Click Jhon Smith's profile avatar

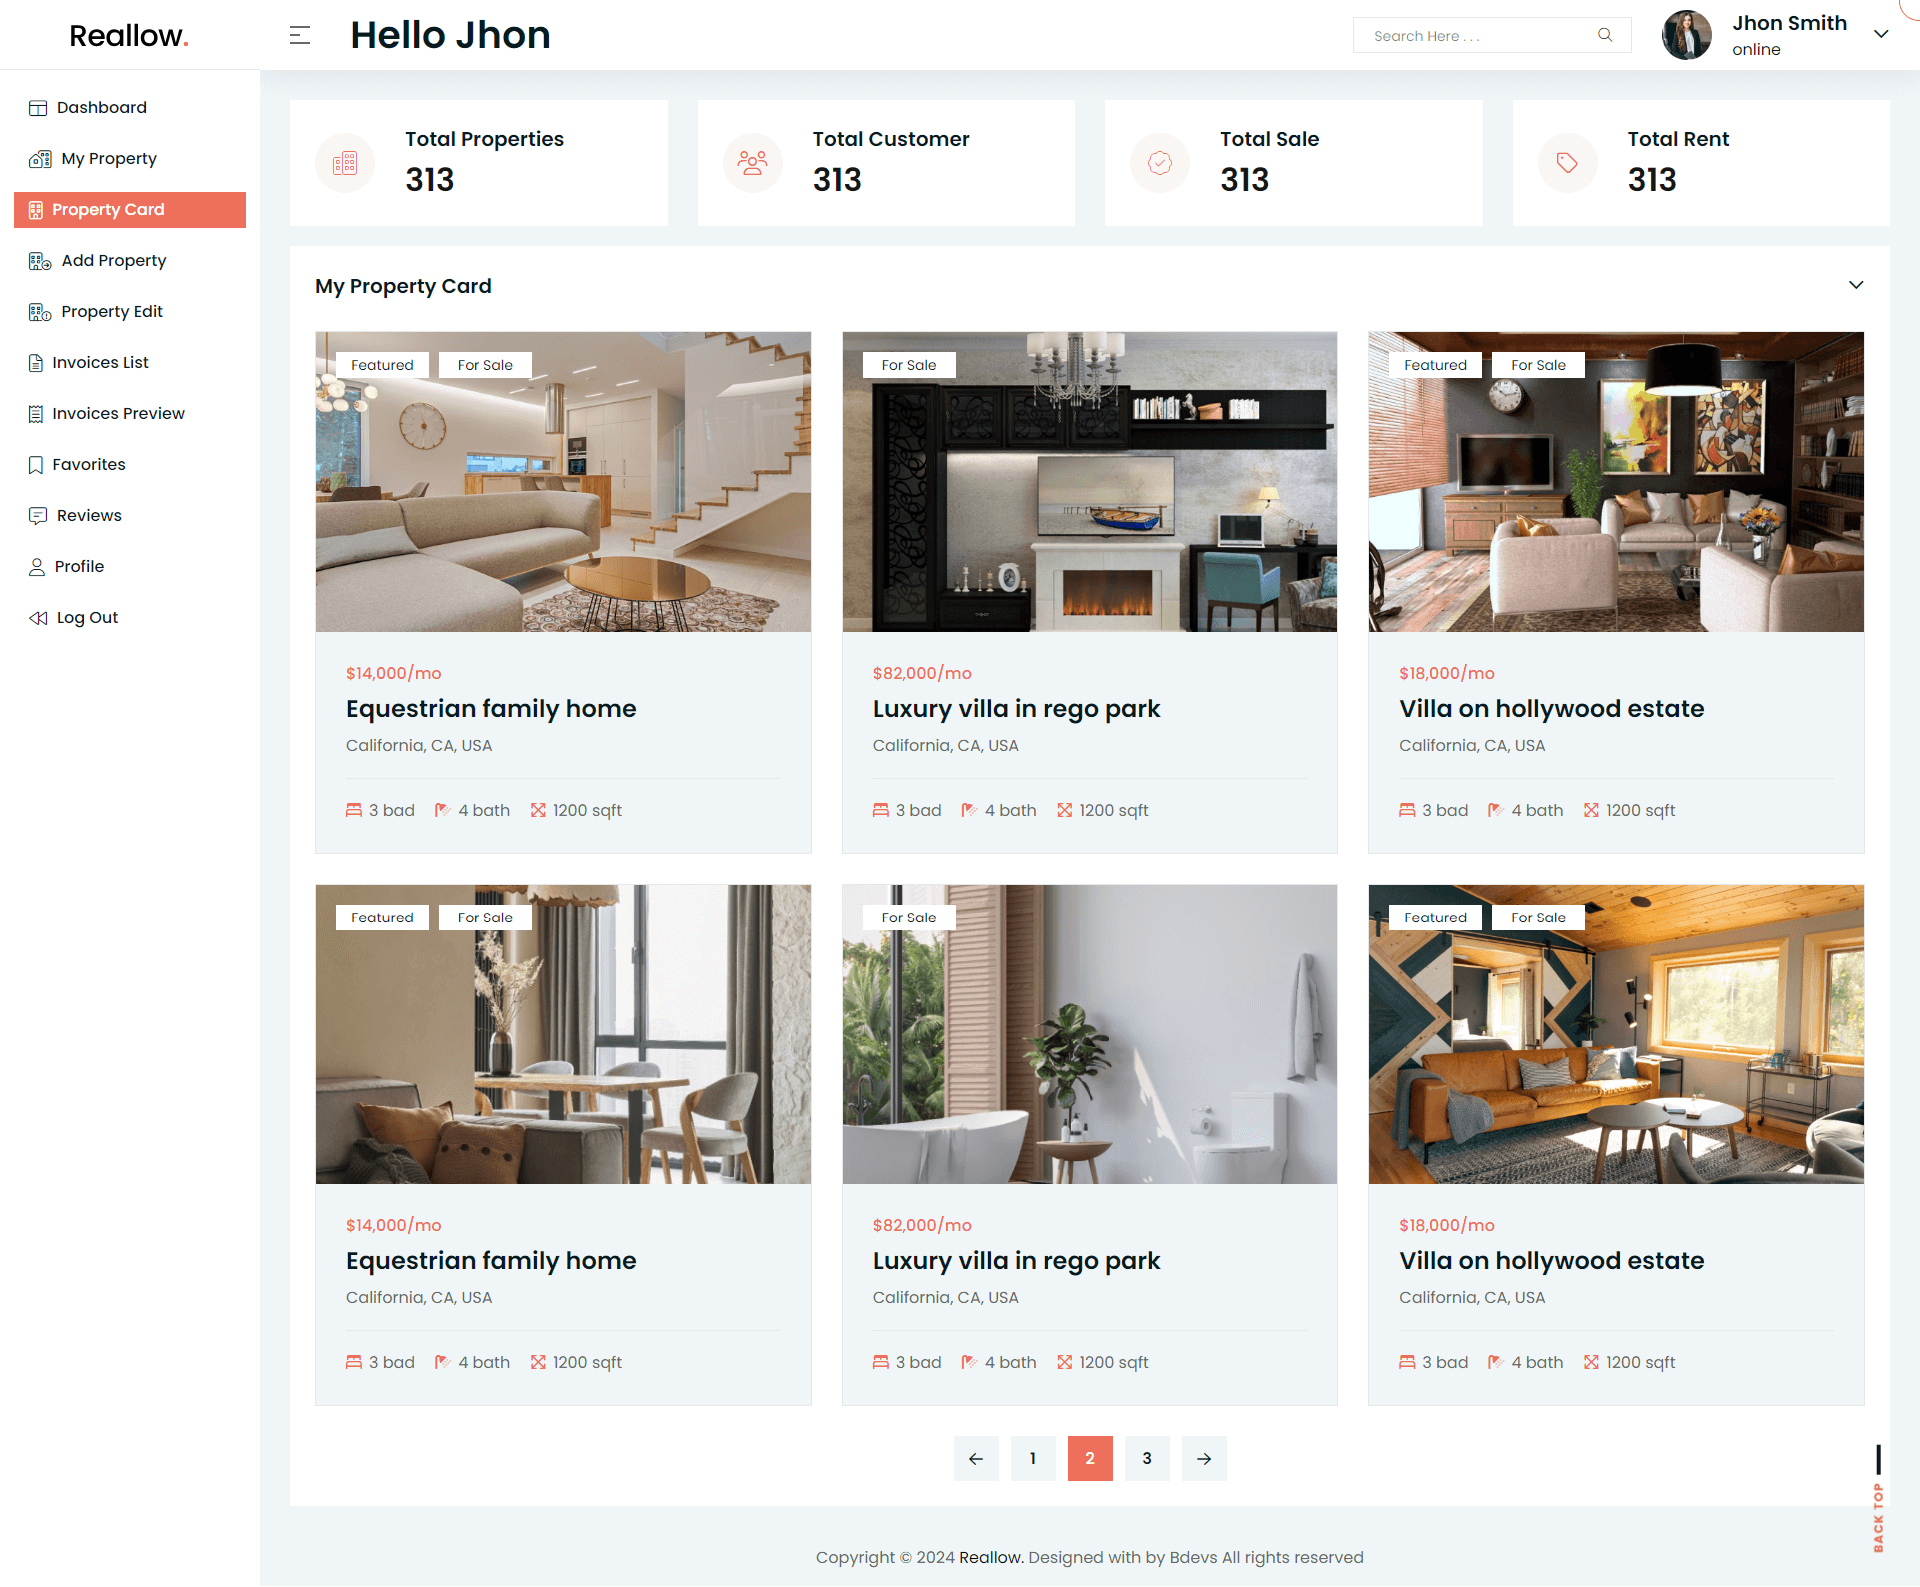point(1686,35)
